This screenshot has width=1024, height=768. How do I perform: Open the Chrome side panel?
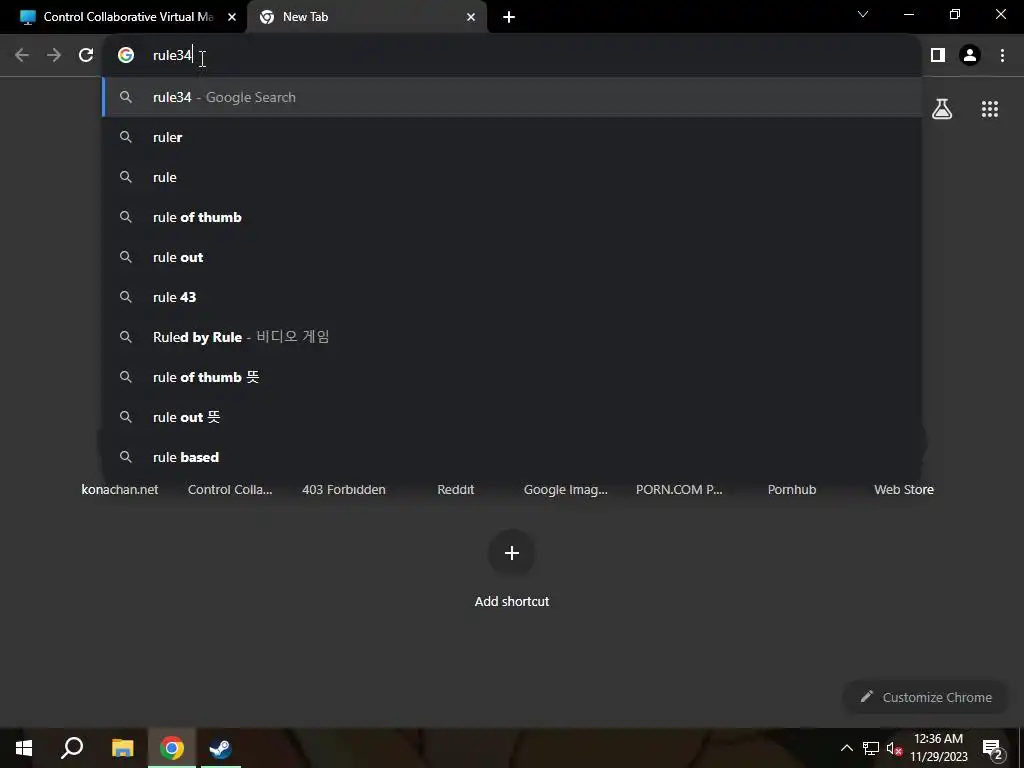tap(938, 56)
